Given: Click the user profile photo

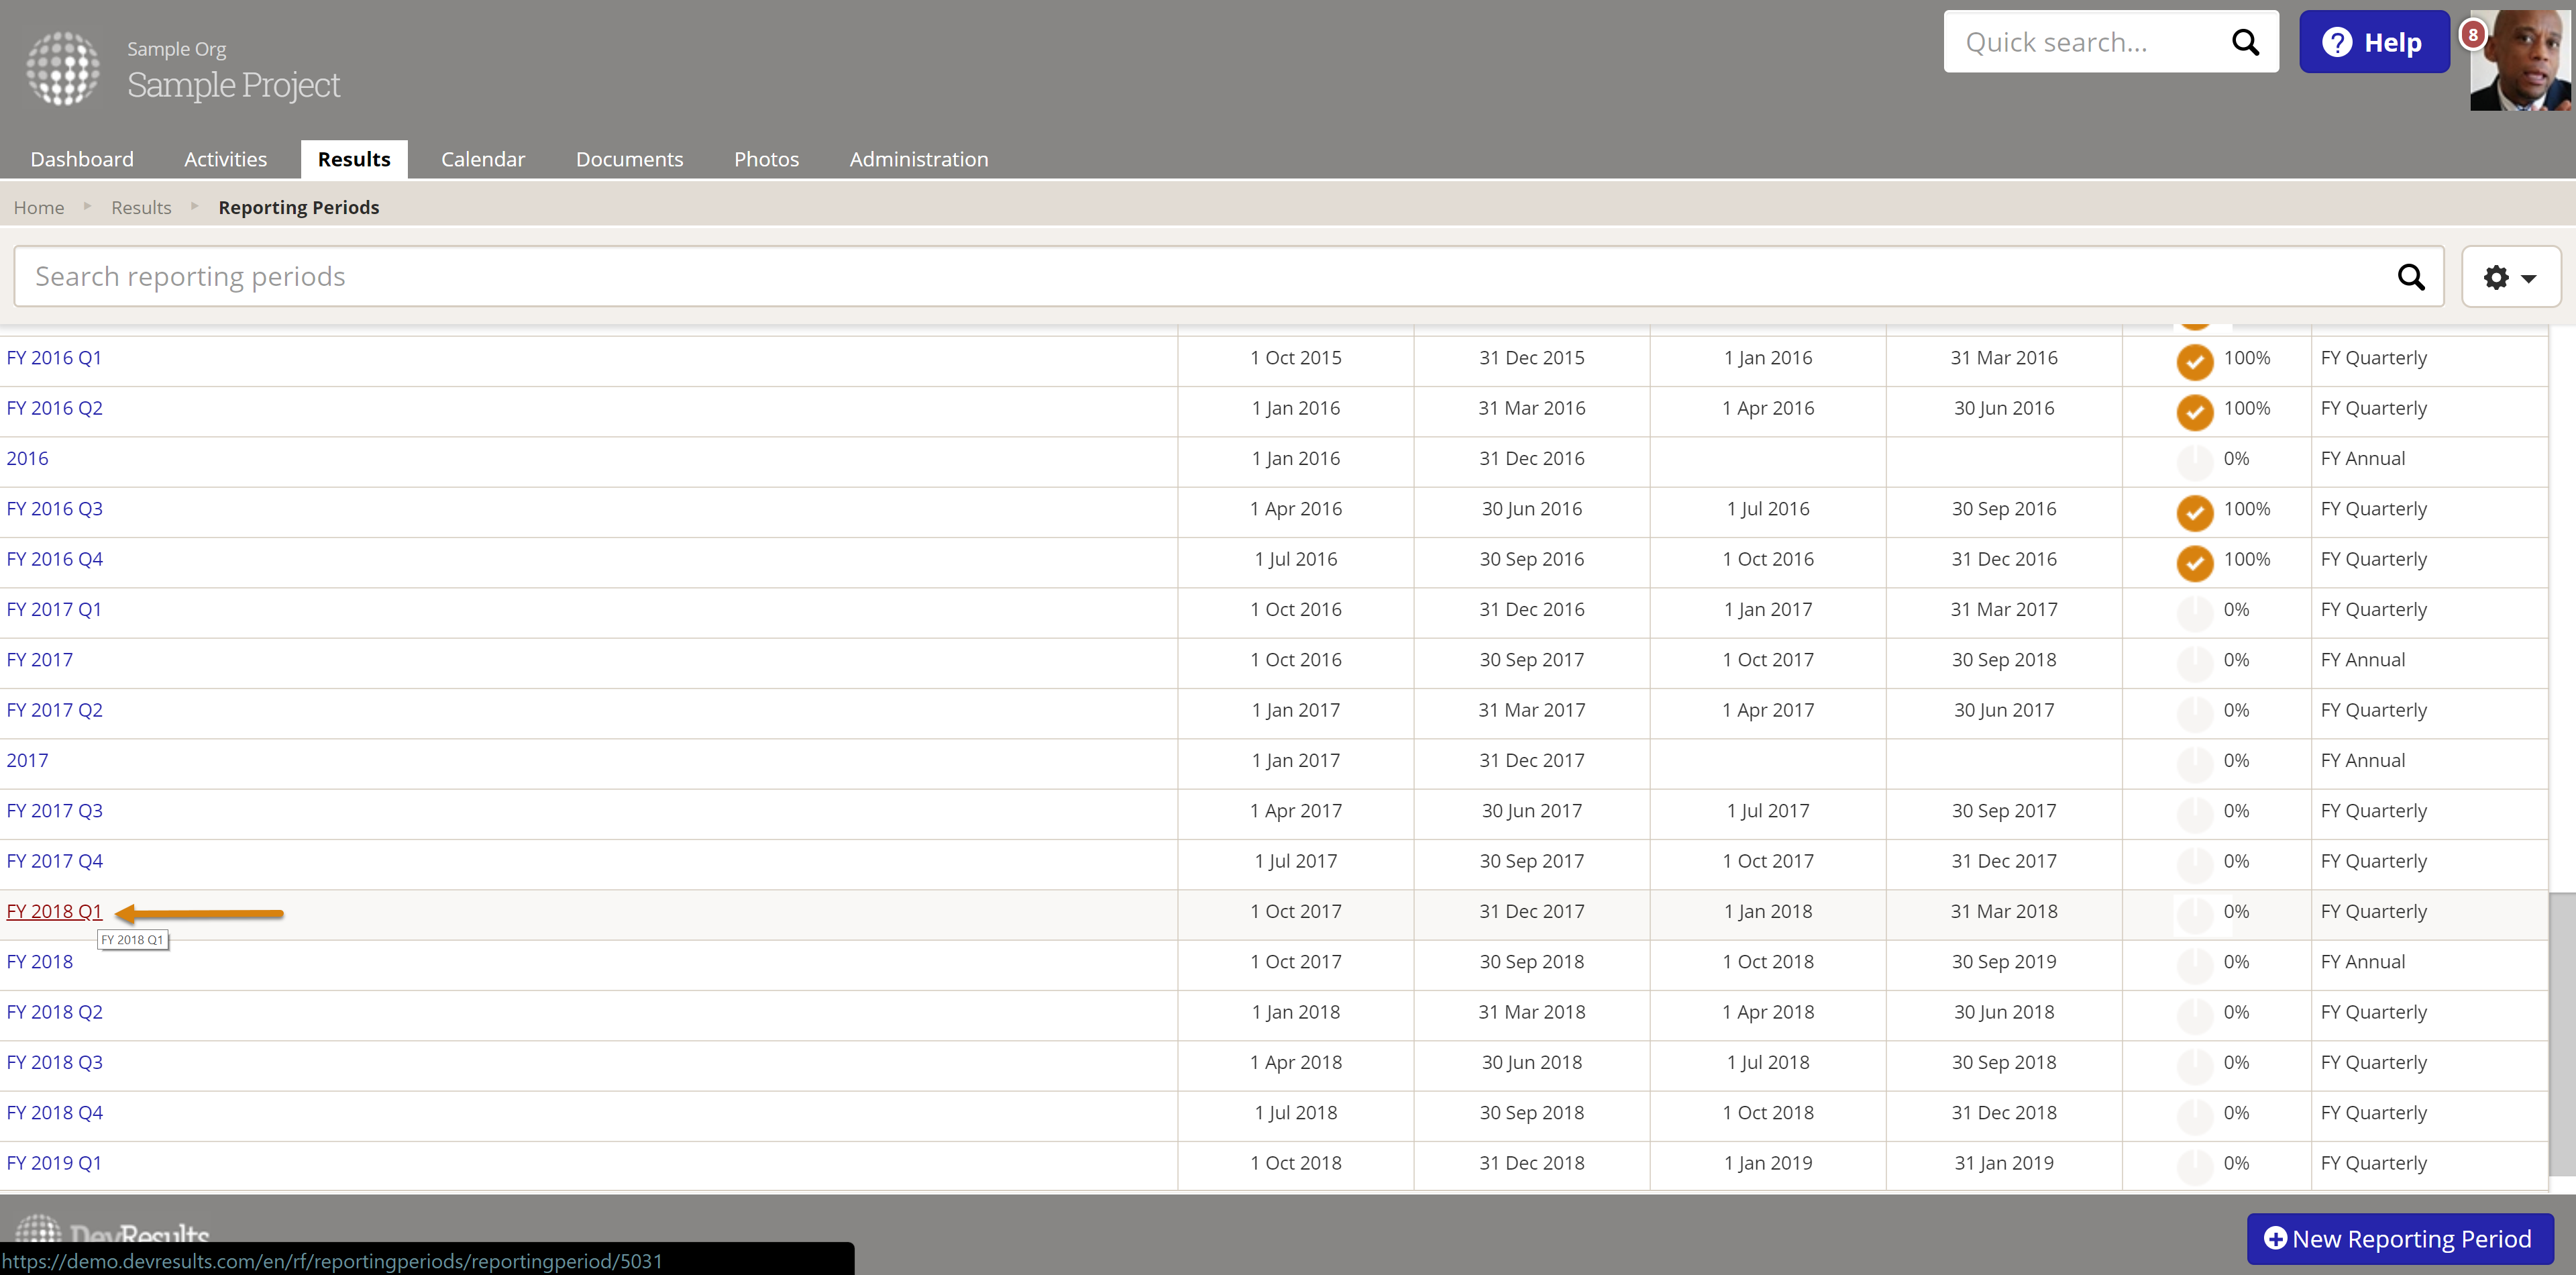Looking at the screenshot, I should point(2521,62).
